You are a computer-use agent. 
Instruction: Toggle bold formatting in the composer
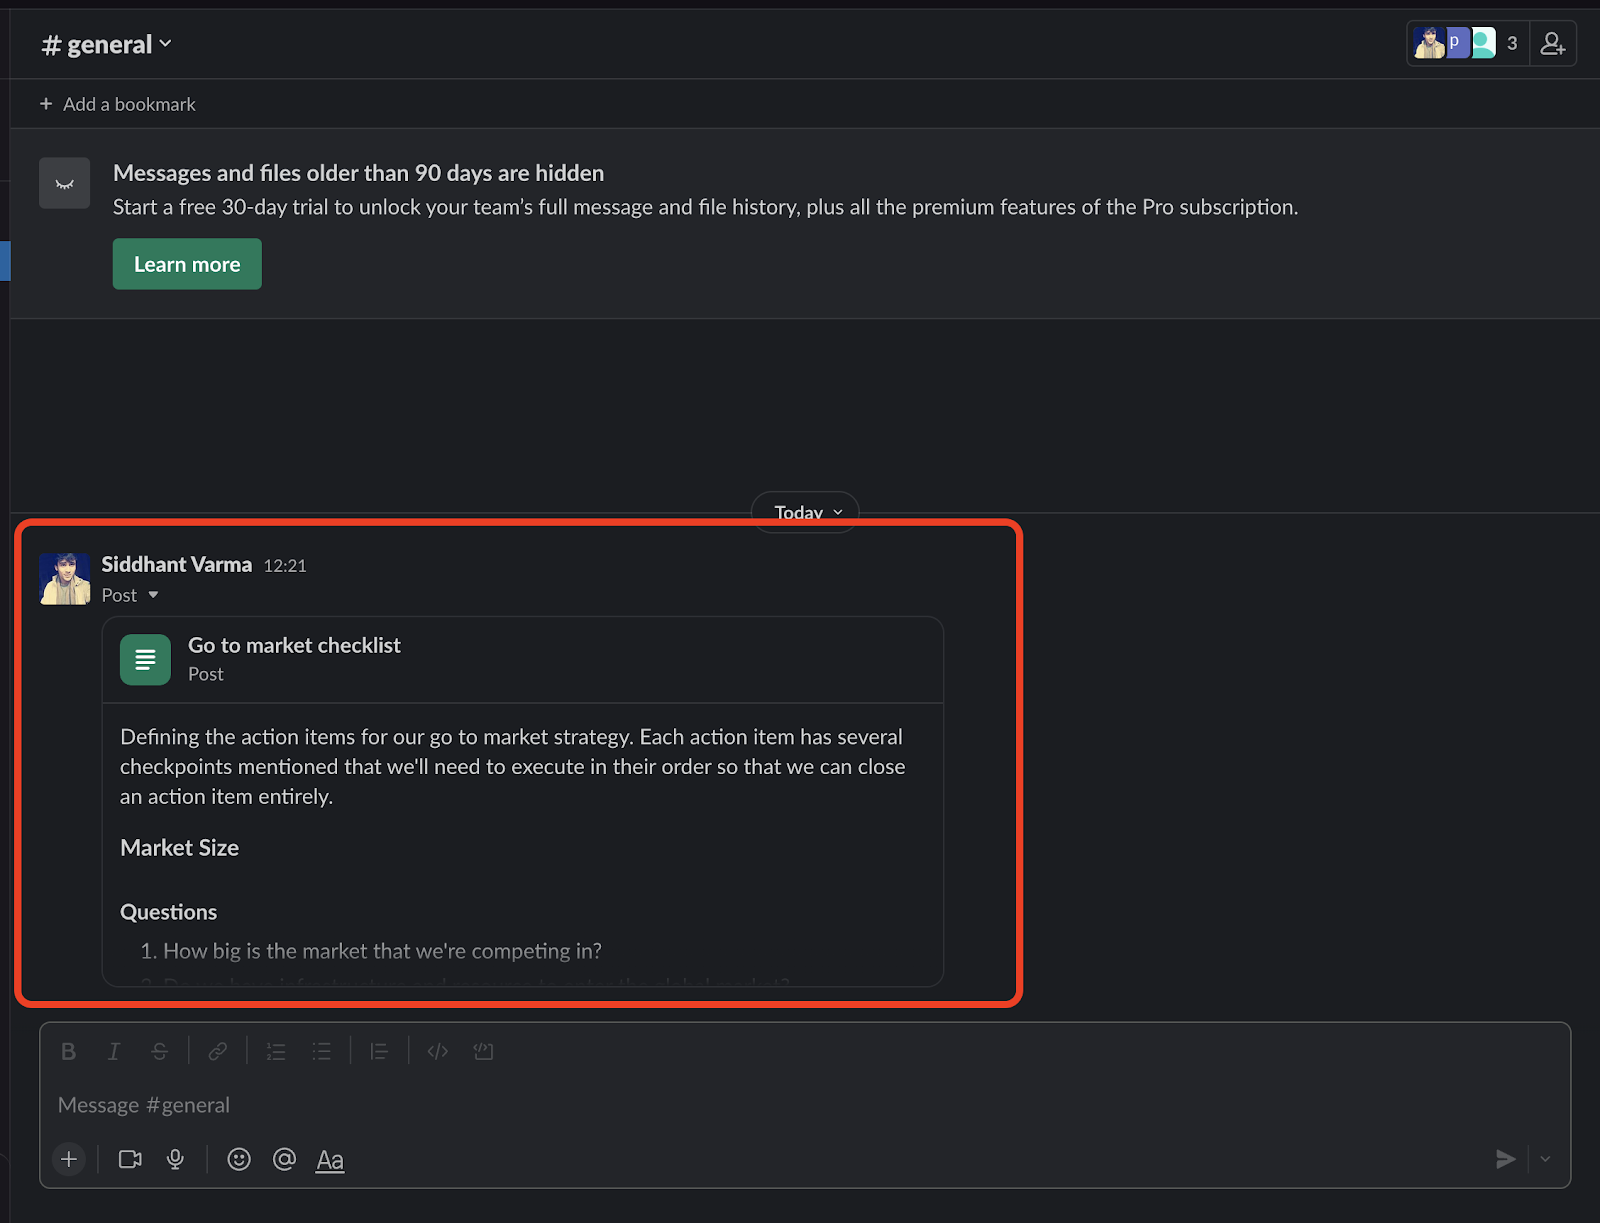68,1051
